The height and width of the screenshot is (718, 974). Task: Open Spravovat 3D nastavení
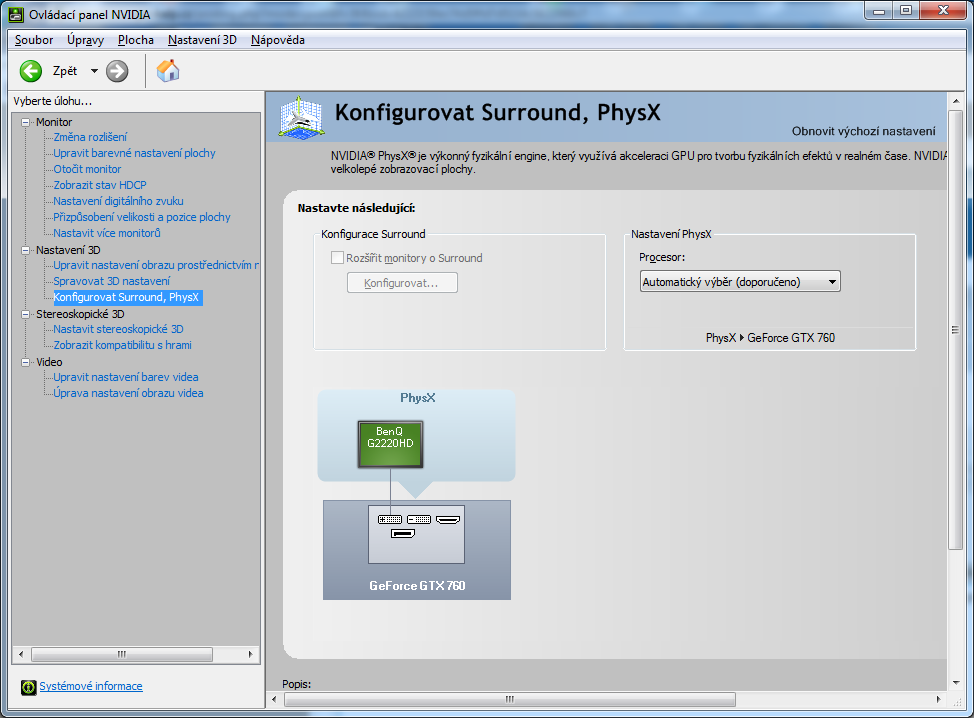pos(111,281)
